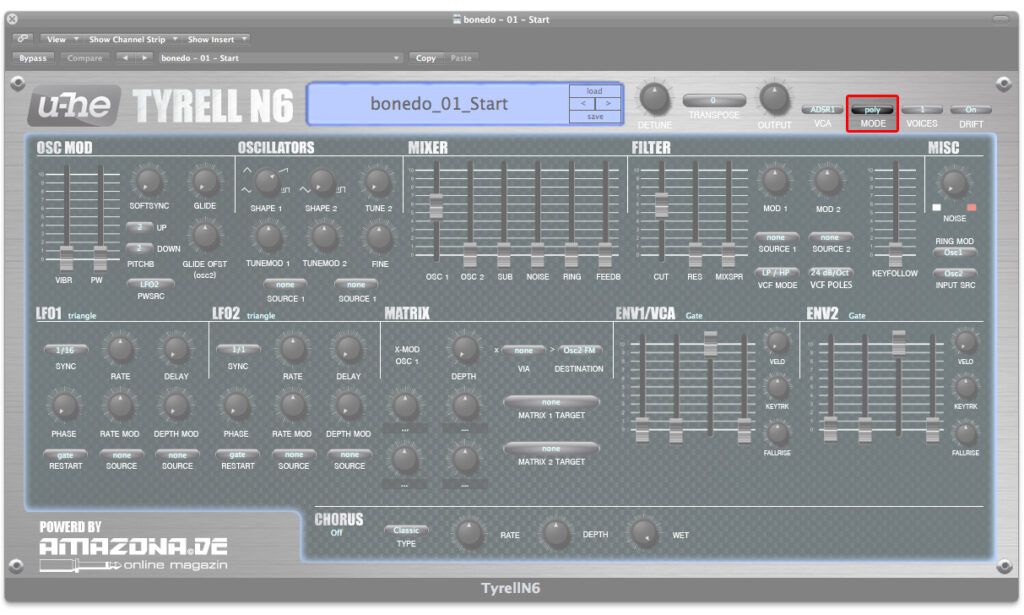Click the LFO1 PHASE knob

coord(64,406)
